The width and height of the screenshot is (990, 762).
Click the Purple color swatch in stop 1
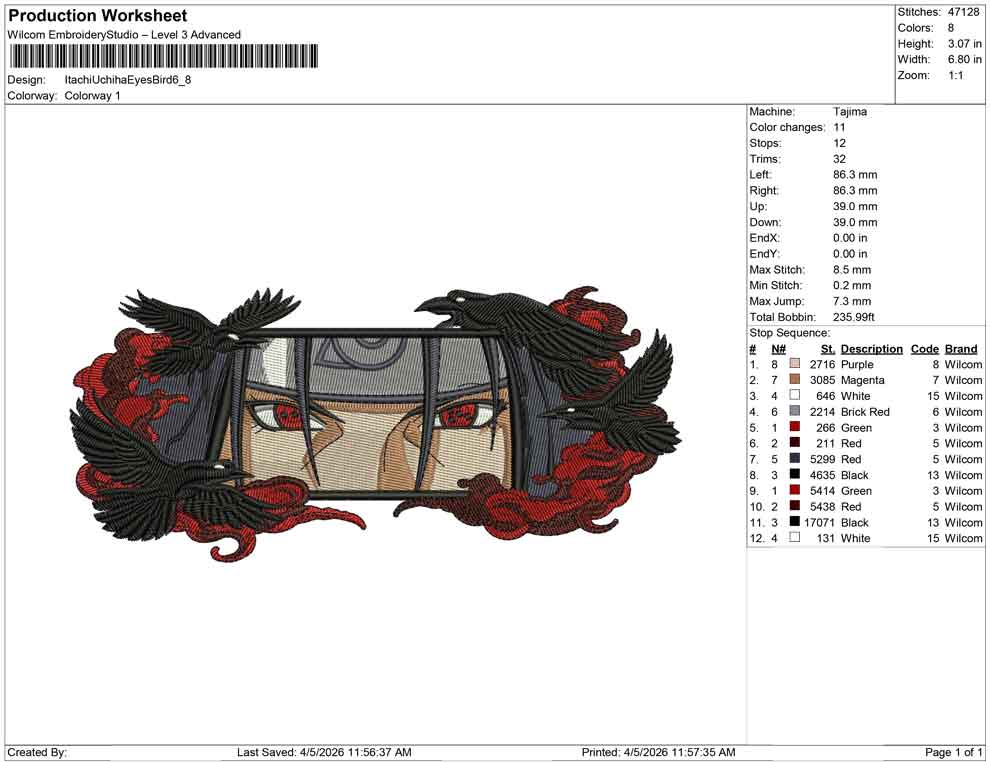coord(794,364)
